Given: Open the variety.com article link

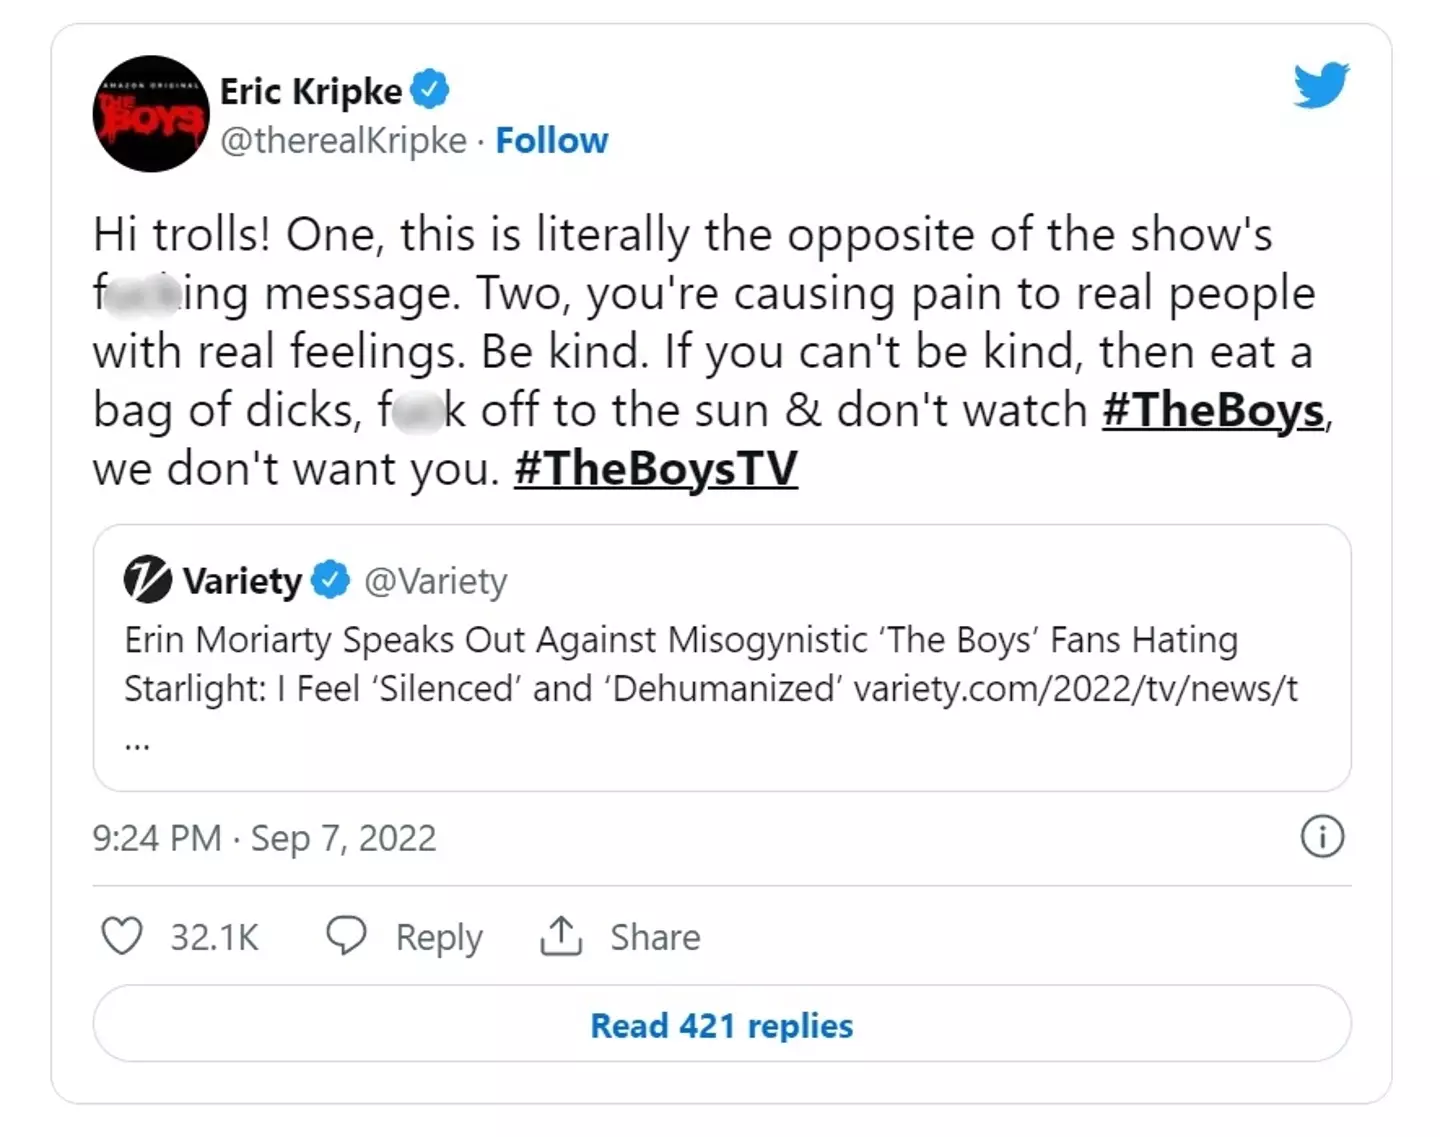Looking at the screenshot, I should click(x=1077, y=689).
